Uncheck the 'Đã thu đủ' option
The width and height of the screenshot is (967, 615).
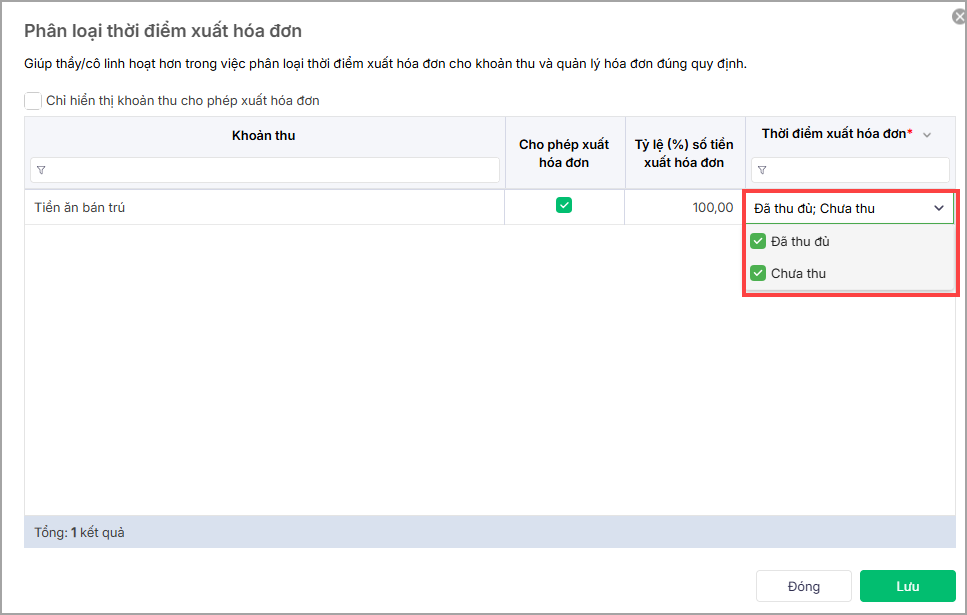758,241
